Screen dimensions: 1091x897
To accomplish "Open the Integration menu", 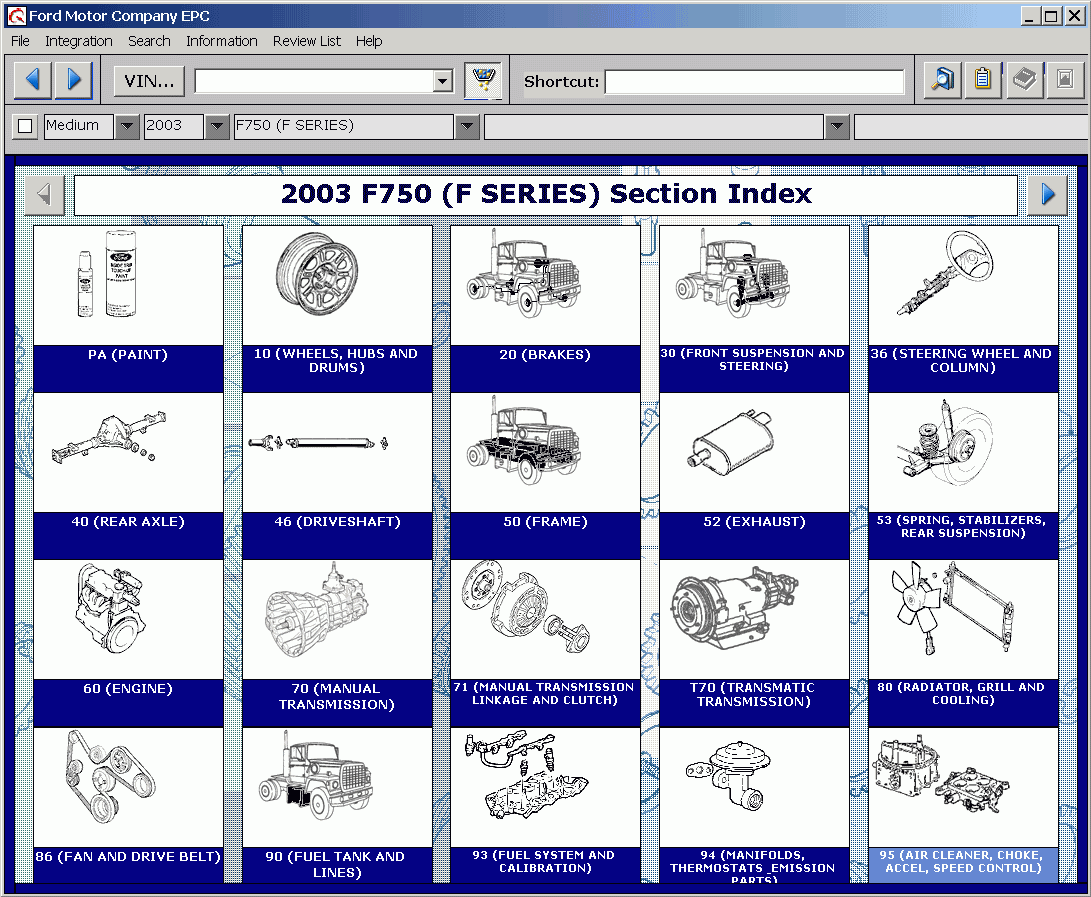I will tap(78, 41).
